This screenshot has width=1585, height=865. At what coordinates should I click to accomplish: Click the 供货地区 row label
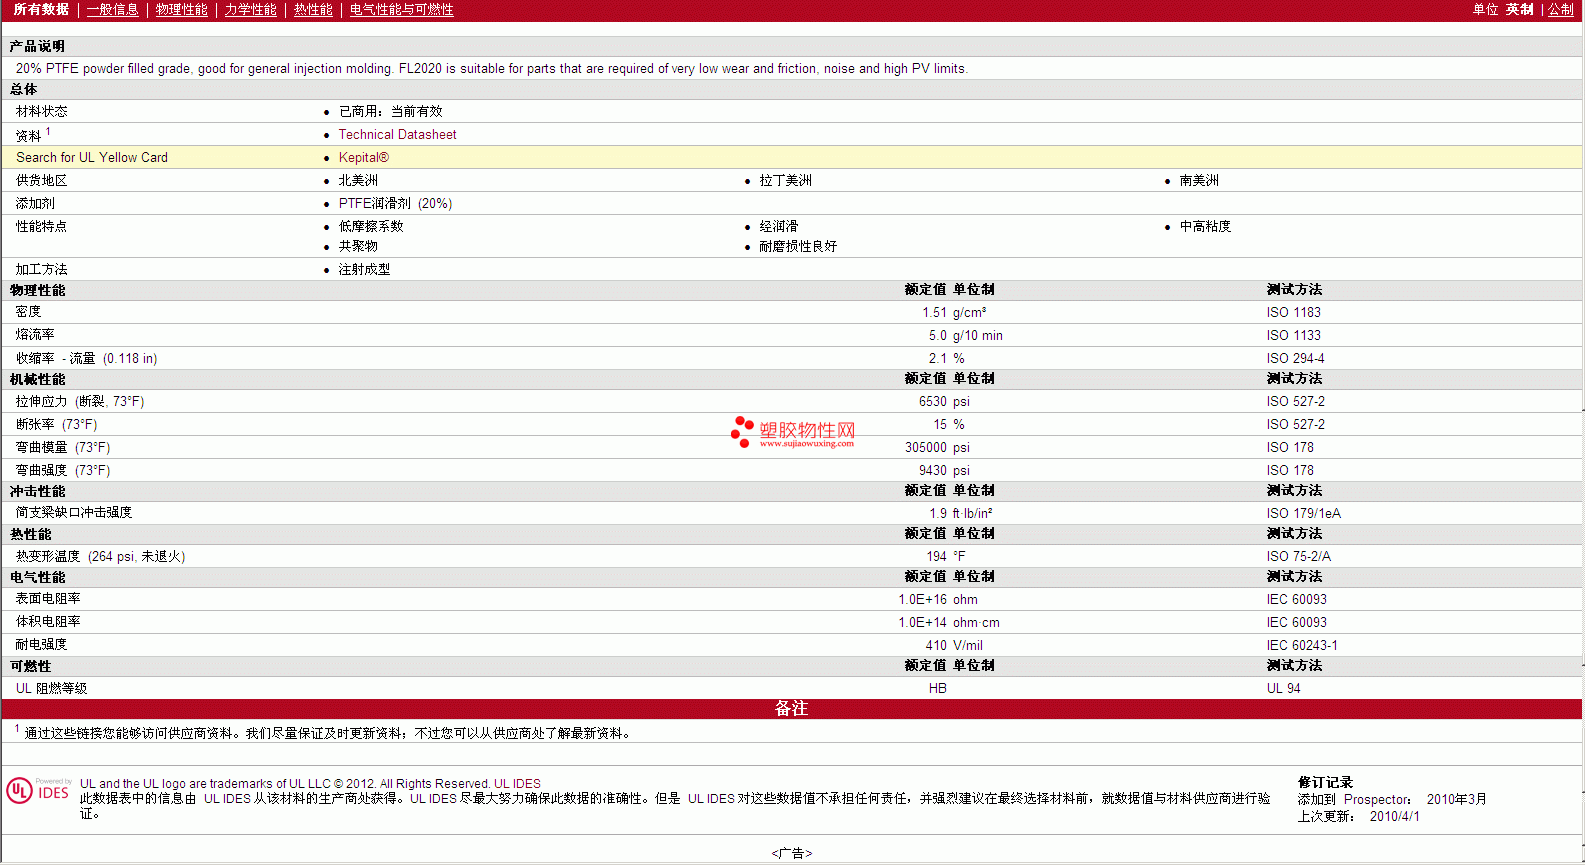tap(42, 181)
